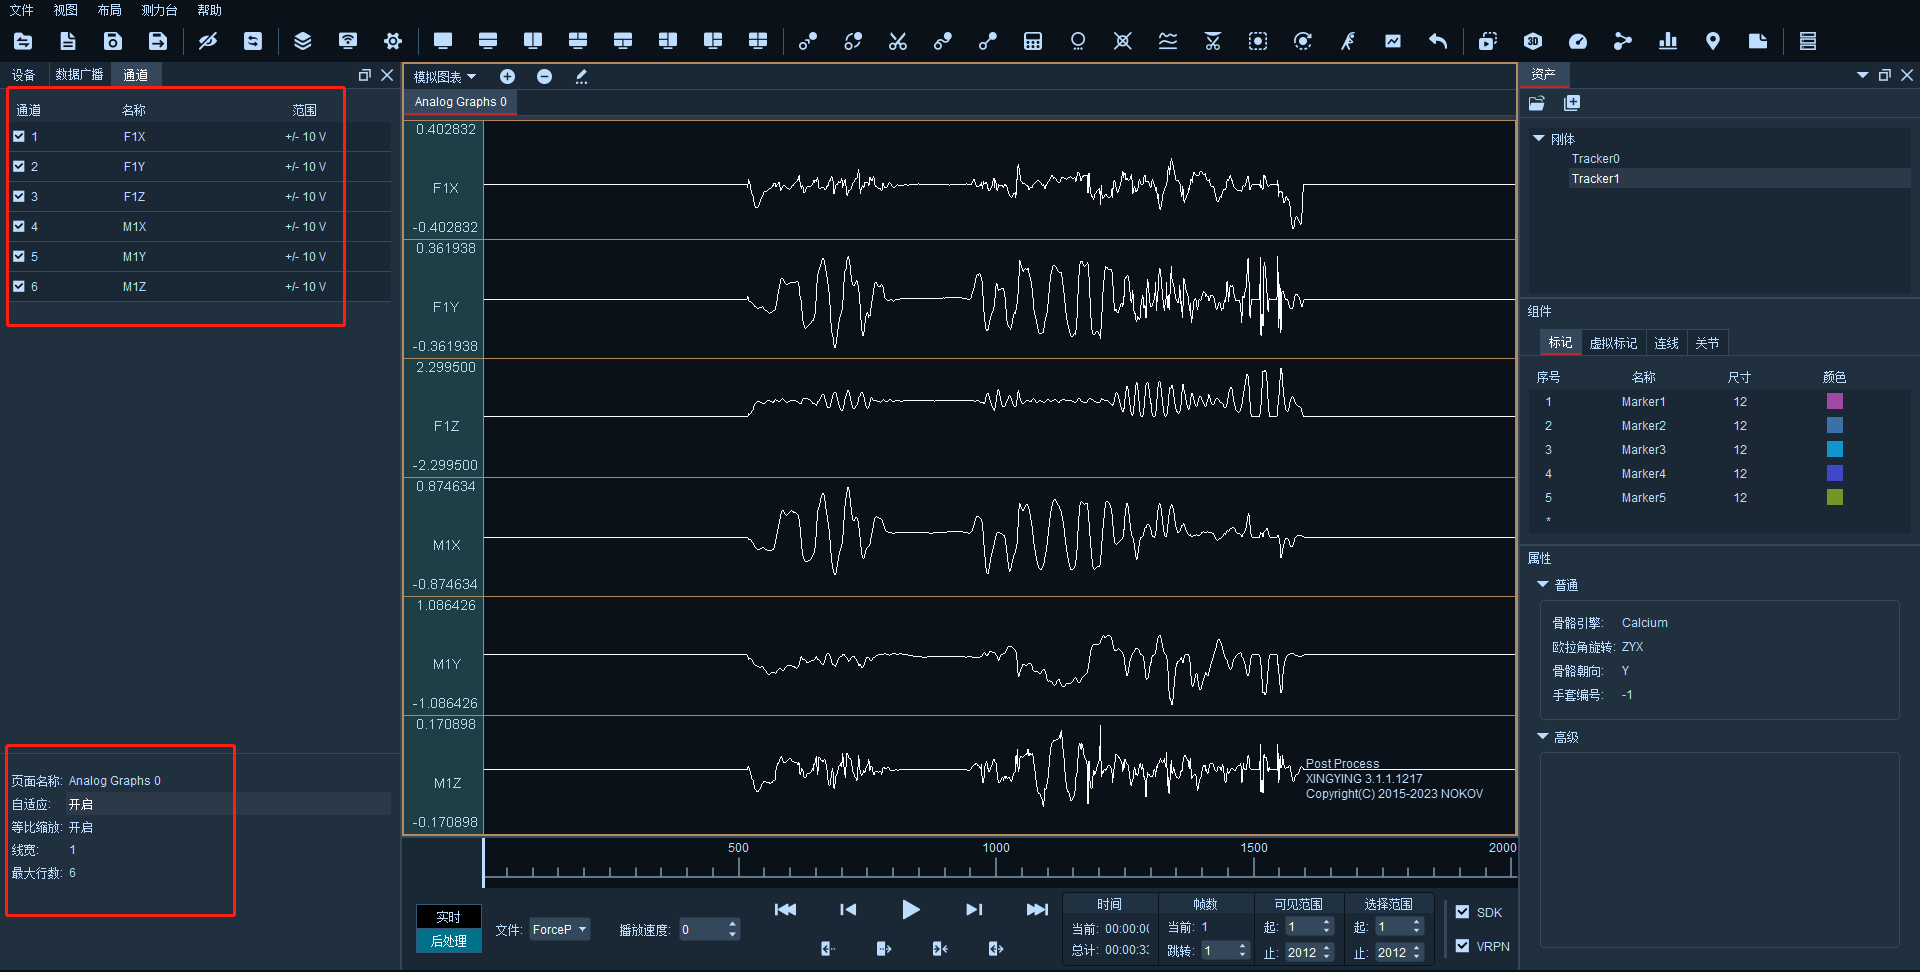
Task: Click the wavy lines smoothing icon
Action: (1168, 41)
